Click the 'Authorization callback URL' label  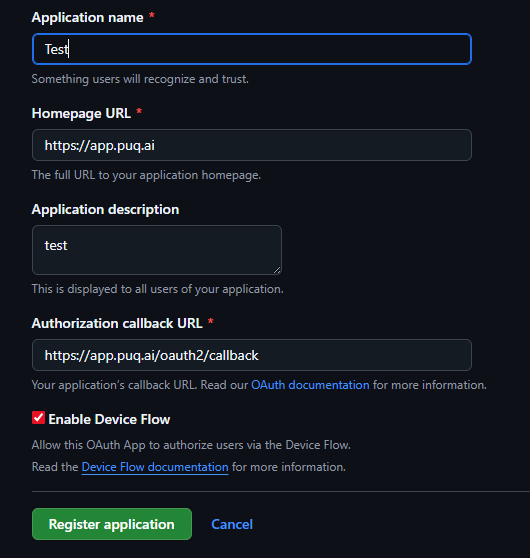[x=117, y=323]
